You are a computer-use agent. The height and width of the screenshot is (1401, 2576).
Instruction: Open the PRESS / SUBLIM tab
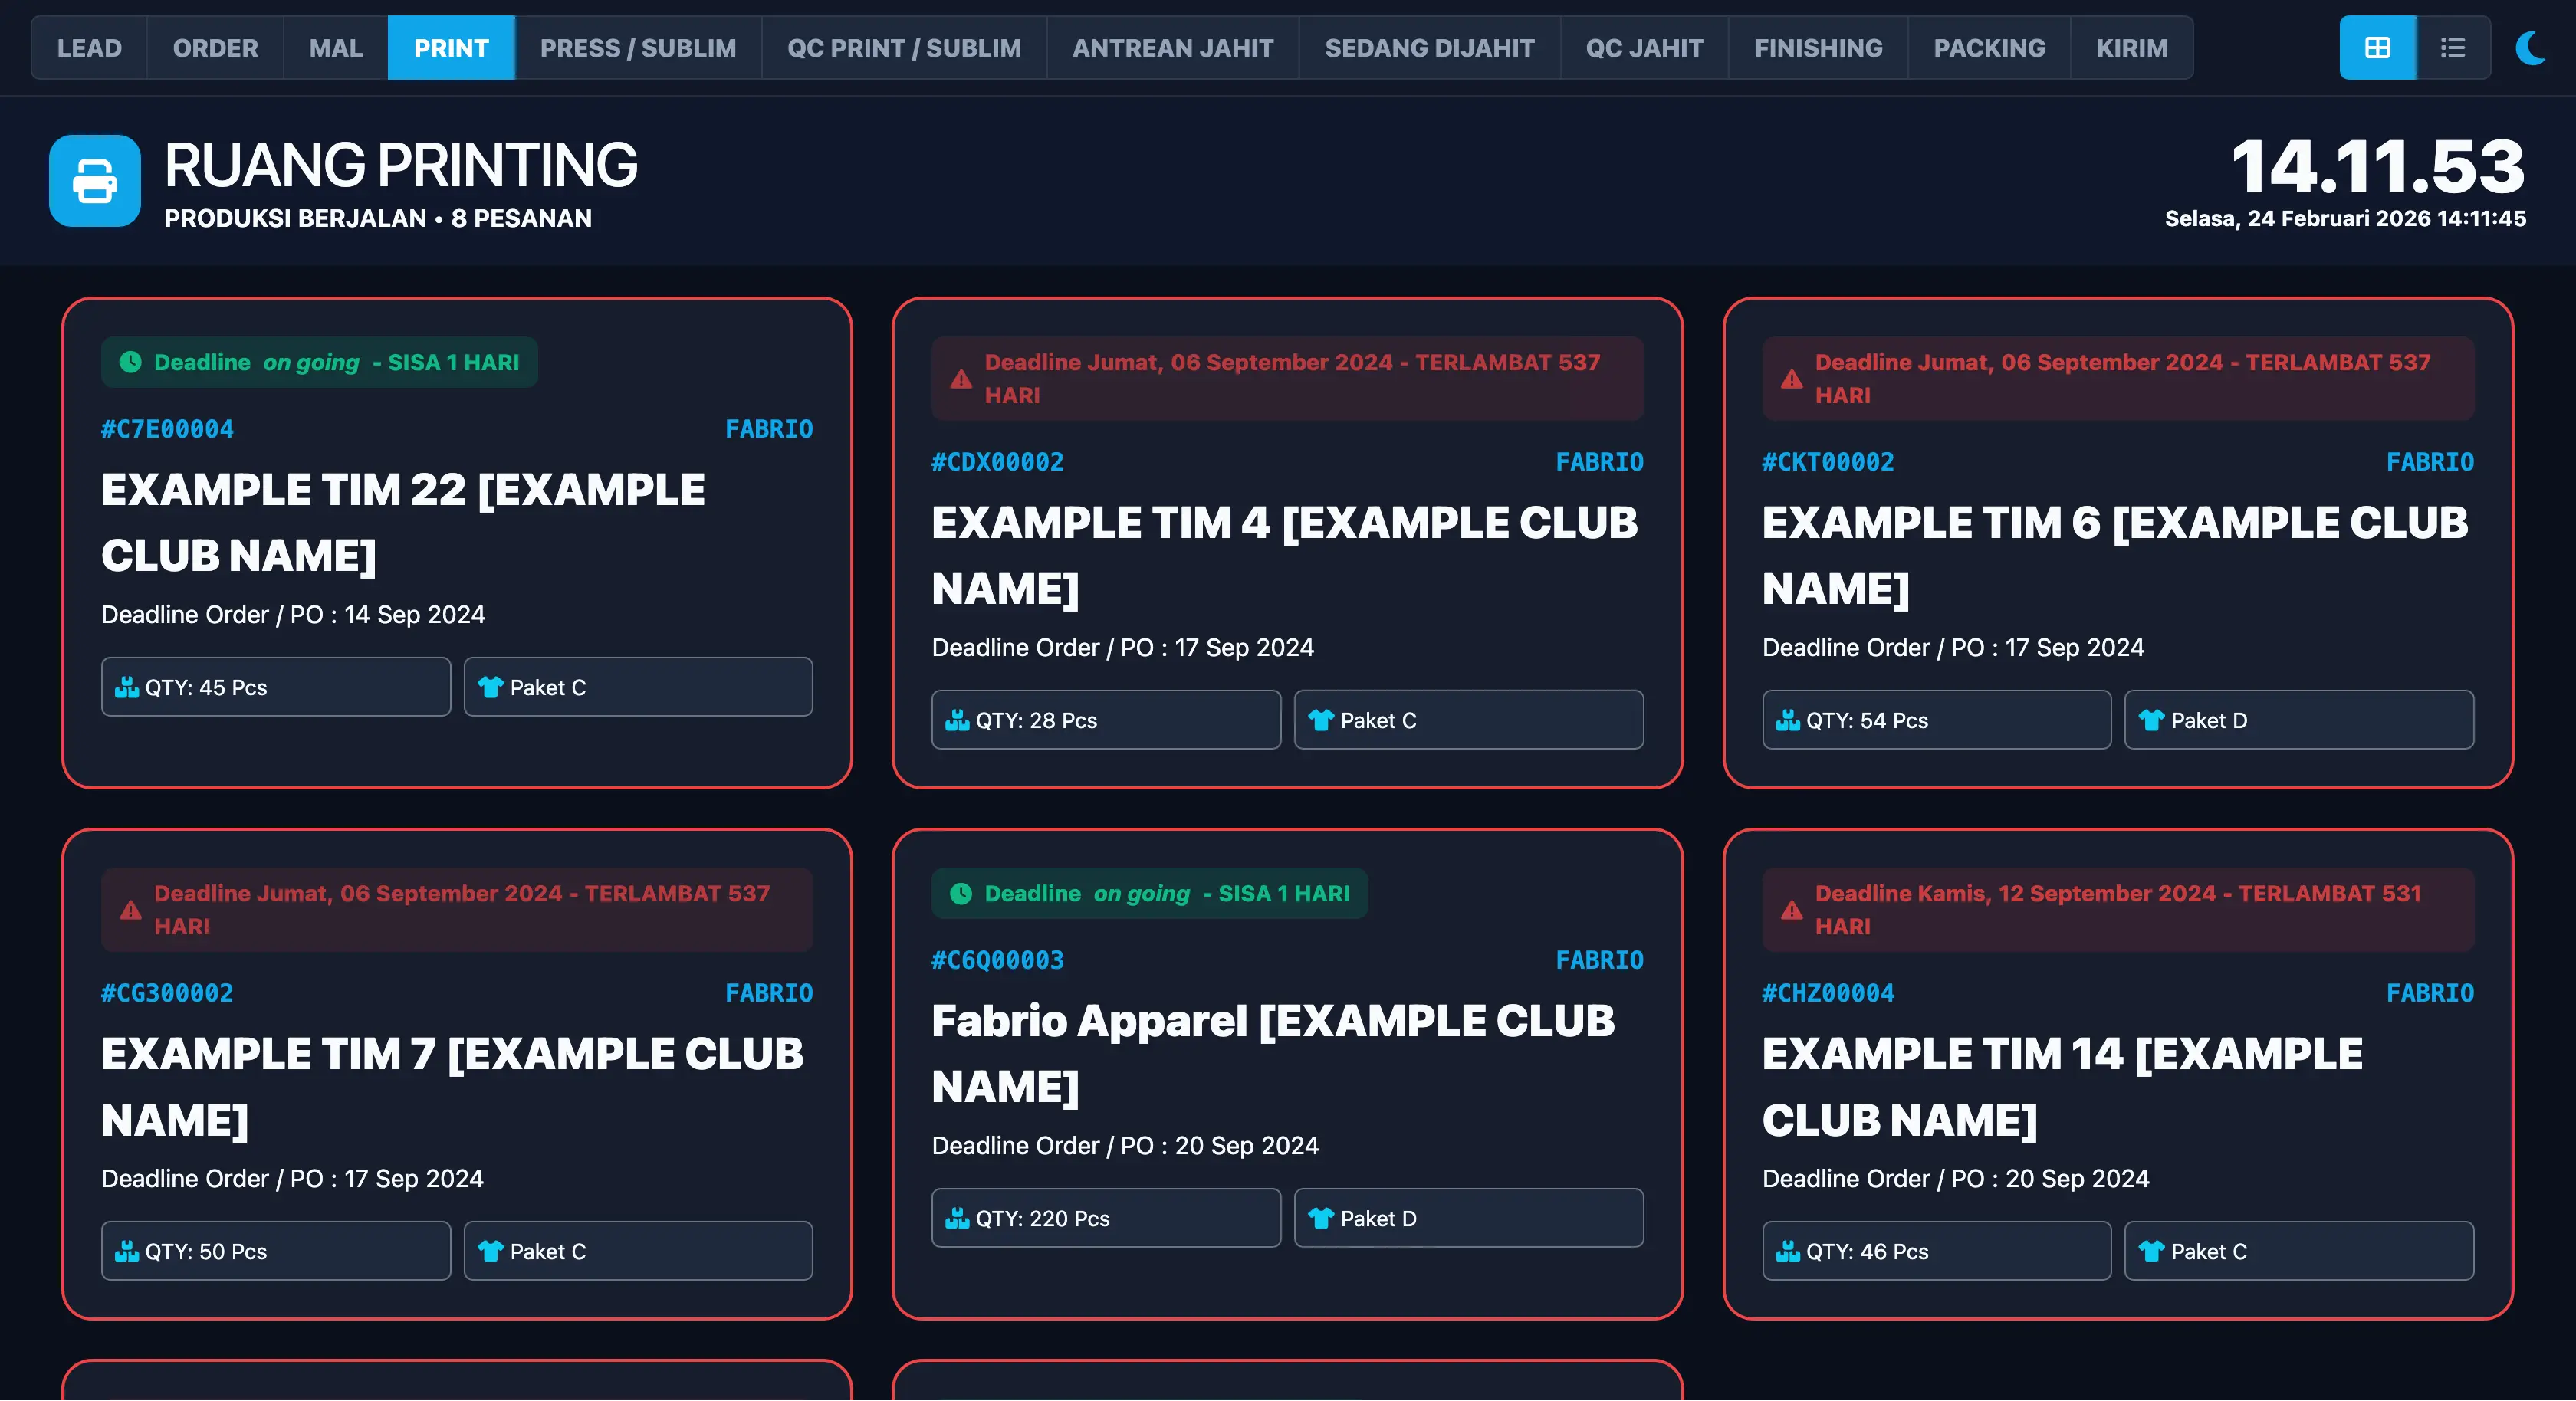(638, 47)
